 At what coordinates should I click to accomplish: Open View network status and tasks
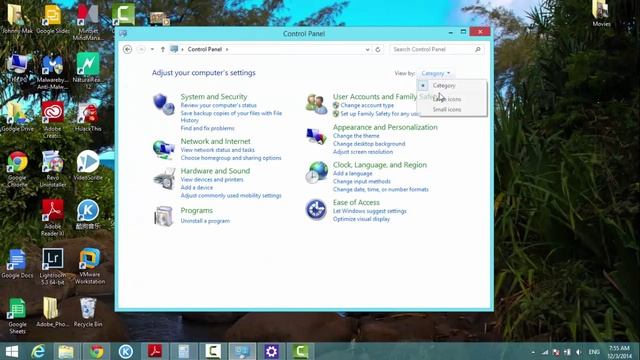click(218, 150)
